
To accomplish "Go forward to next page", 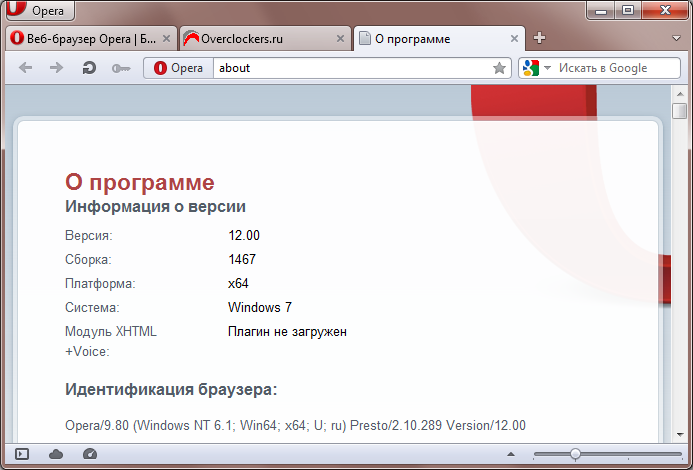I will pos(57,68).
